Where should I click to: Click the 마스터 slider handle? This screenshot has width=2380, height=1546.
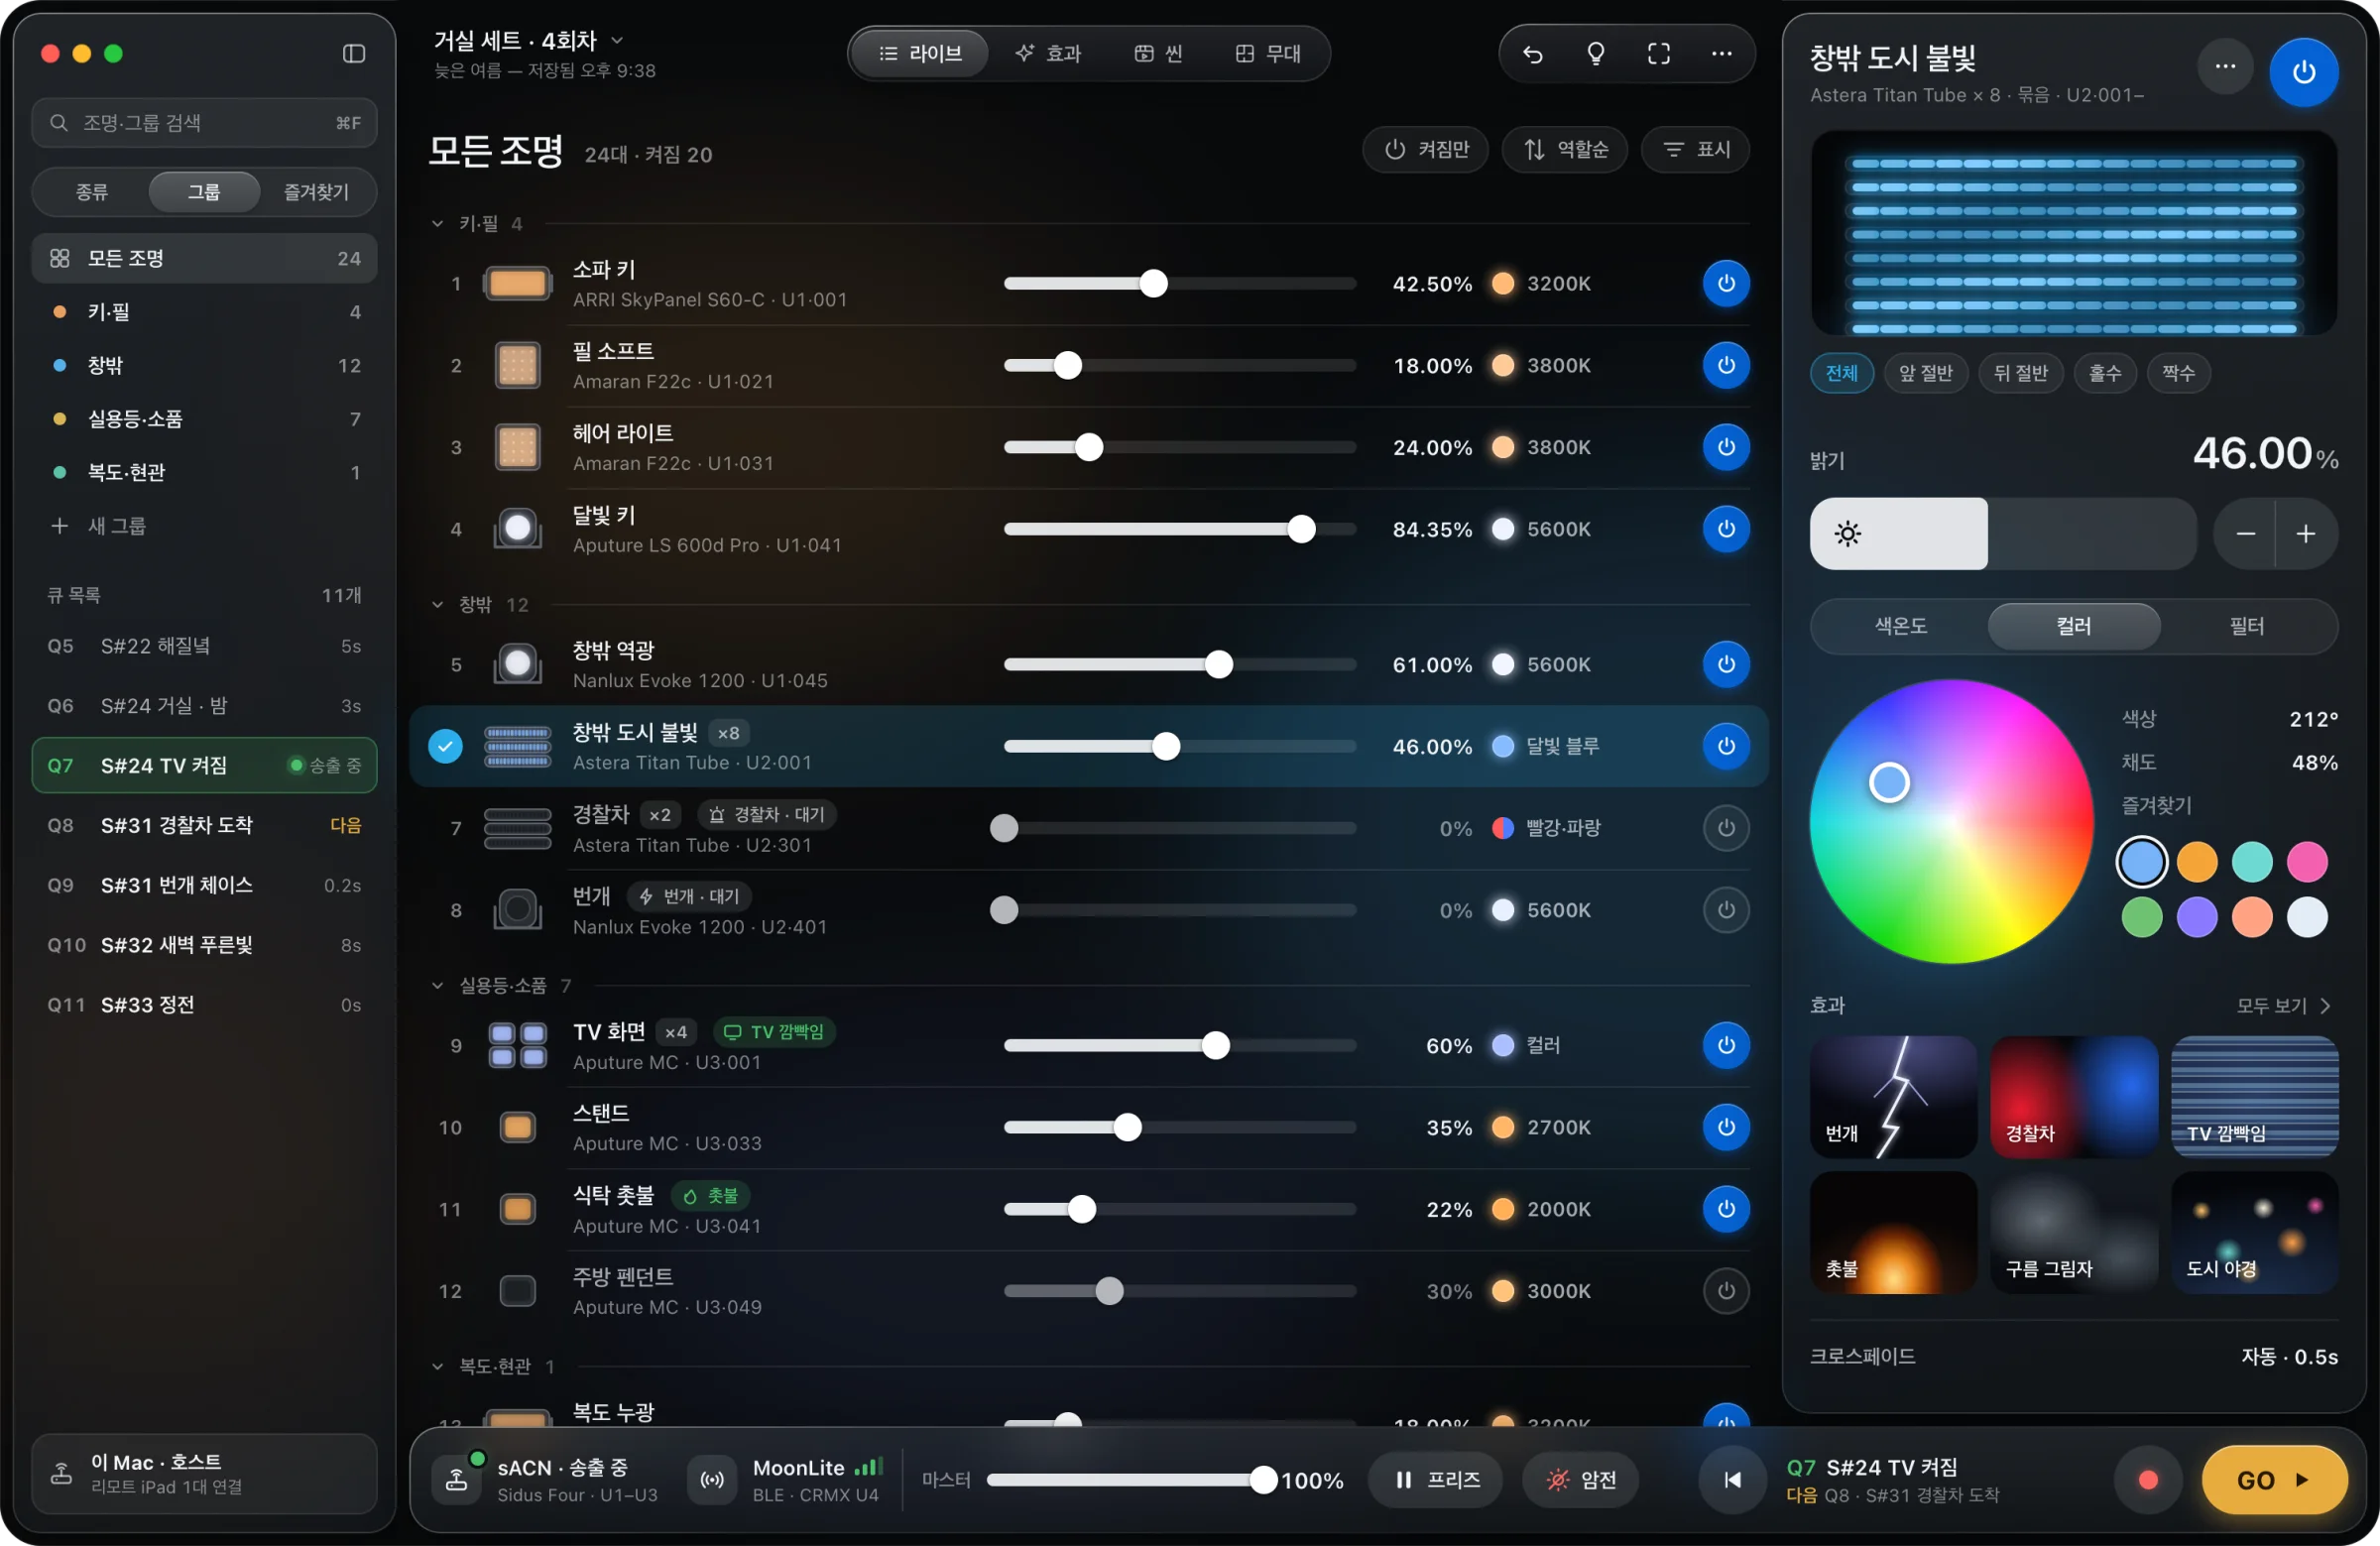1264,1480
